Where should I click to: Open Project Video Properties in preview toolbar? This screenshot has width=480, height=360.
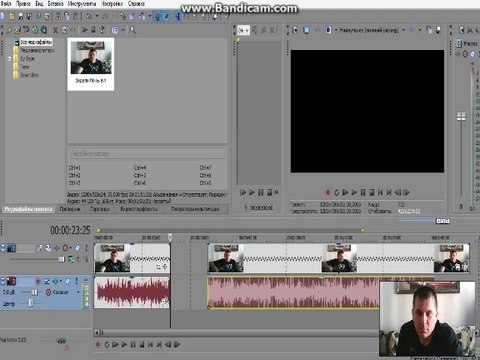tap(295, 30)
